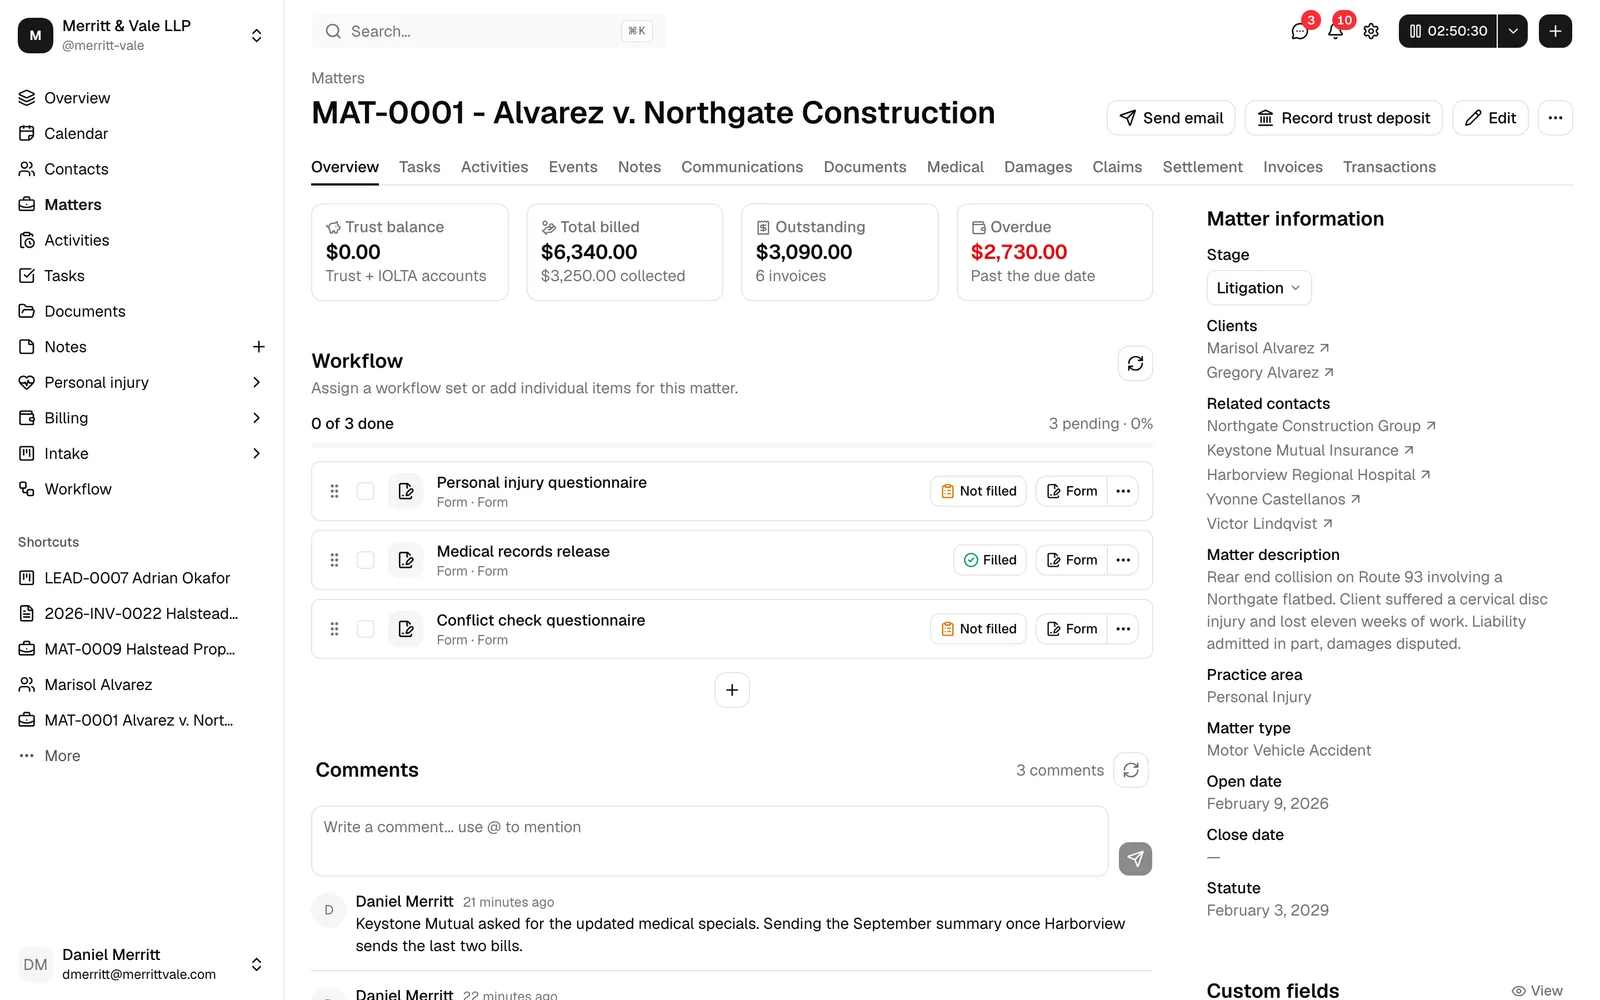Check the Personal injury questionnaire checkbox
The width and height of the screenshot is (1600, 1000).
(x=366, y=491)
